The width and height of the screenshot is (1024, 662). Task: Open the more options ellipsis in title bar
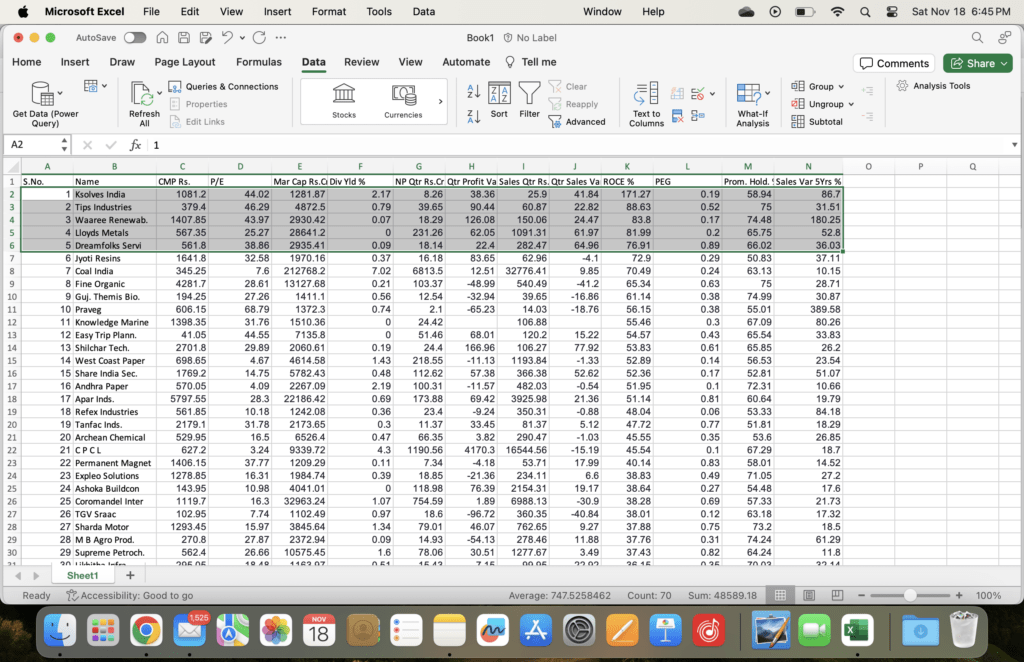point(281,38)
